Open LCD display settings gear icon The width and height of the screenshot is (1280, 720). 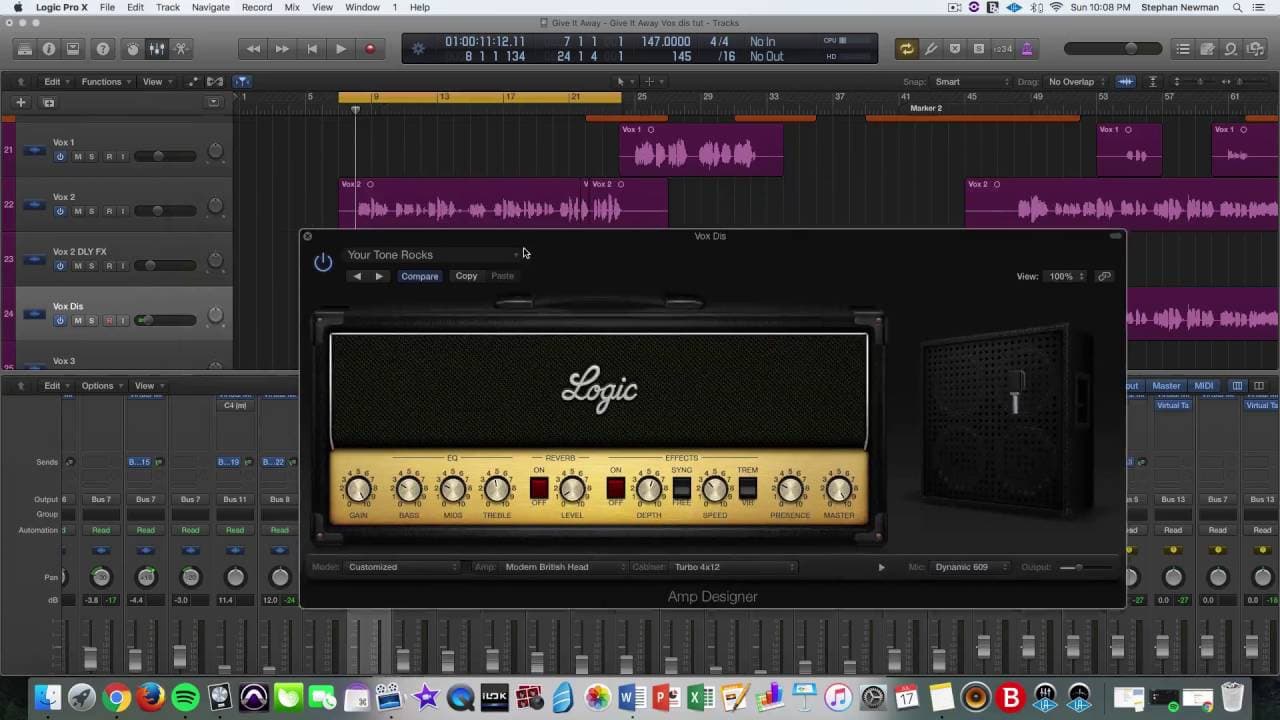pos(418,48)
